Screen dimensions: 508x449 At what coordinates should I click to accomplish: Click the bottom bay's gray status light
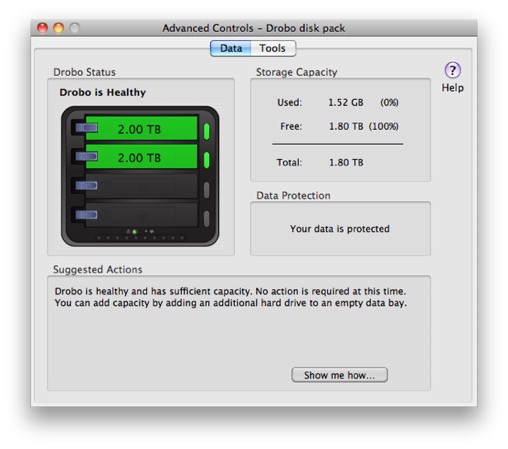click(x=206, y=219)
